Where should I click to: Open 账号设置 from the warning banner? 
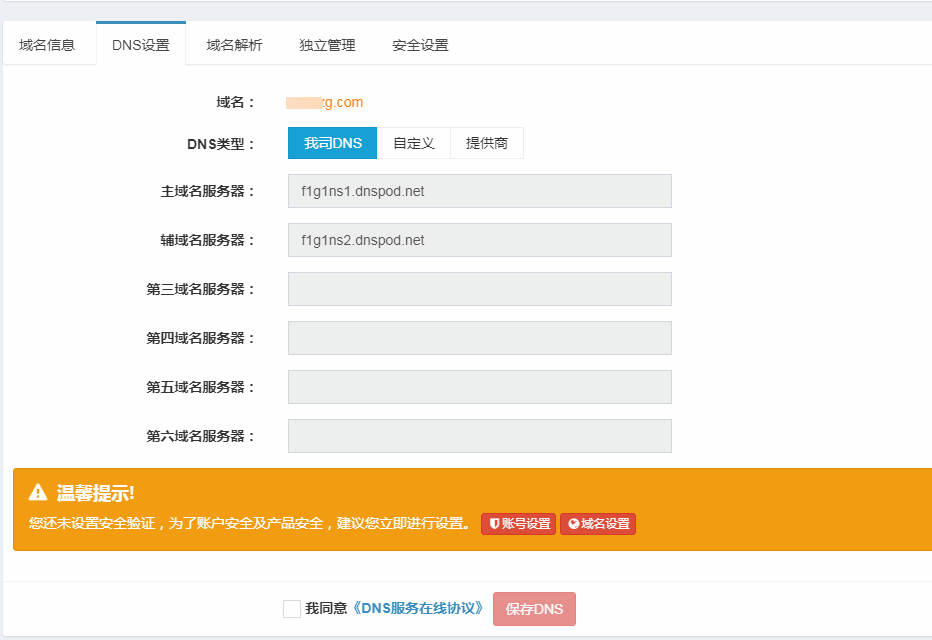pyautogui.click(x=518, y=524)
